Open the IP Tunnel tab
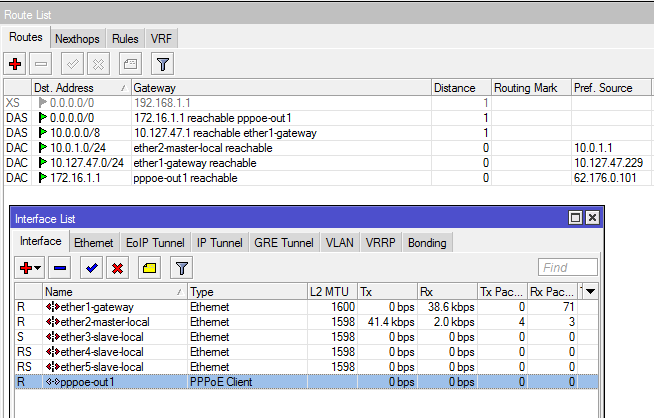Image resolution: width=654 pixels, height=418 pixels. coord(220,243)
